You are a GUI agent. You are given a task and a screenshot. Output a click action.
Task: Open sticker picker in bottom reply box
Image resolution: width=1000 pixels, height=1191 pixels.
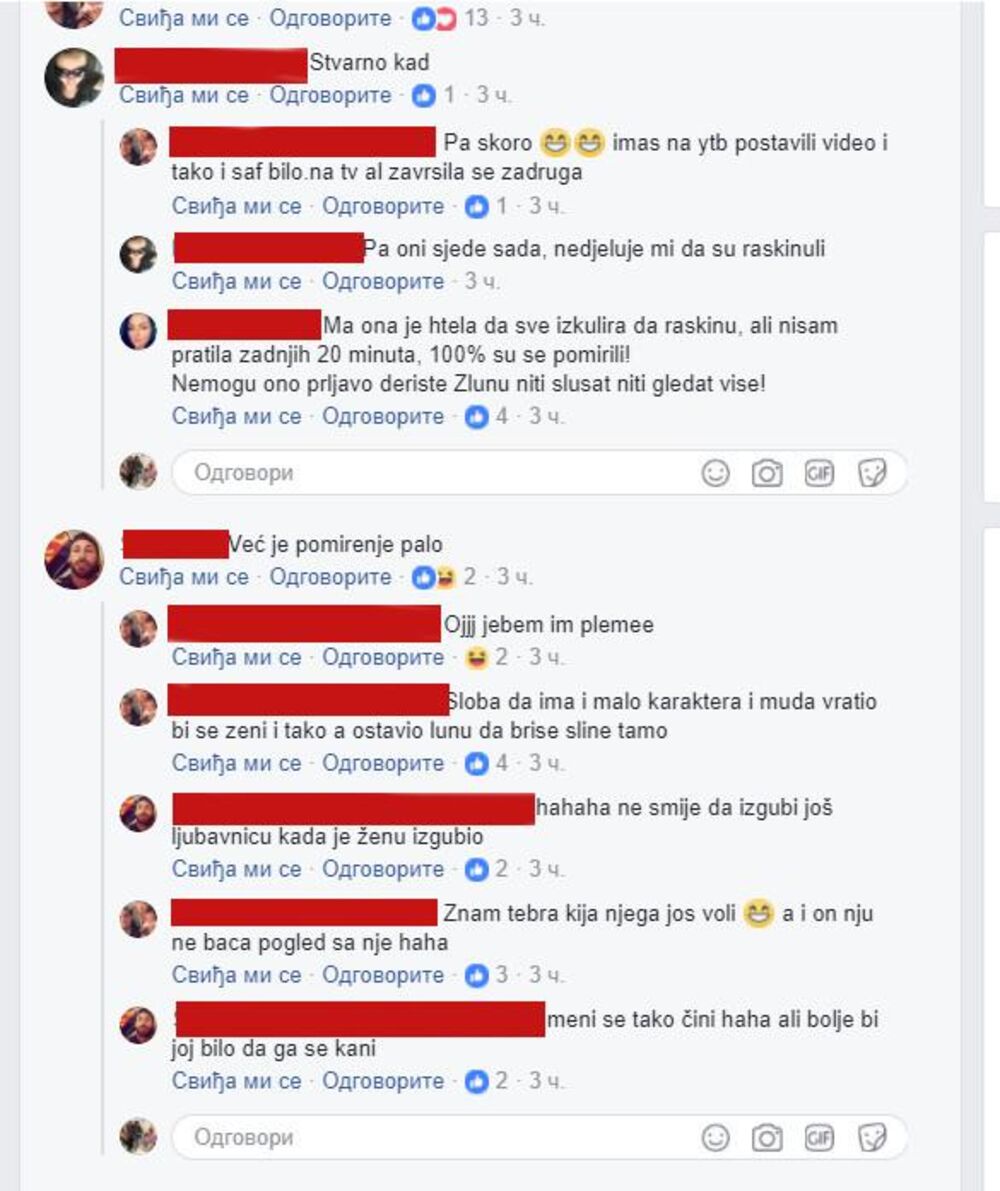pos(872,1138)
